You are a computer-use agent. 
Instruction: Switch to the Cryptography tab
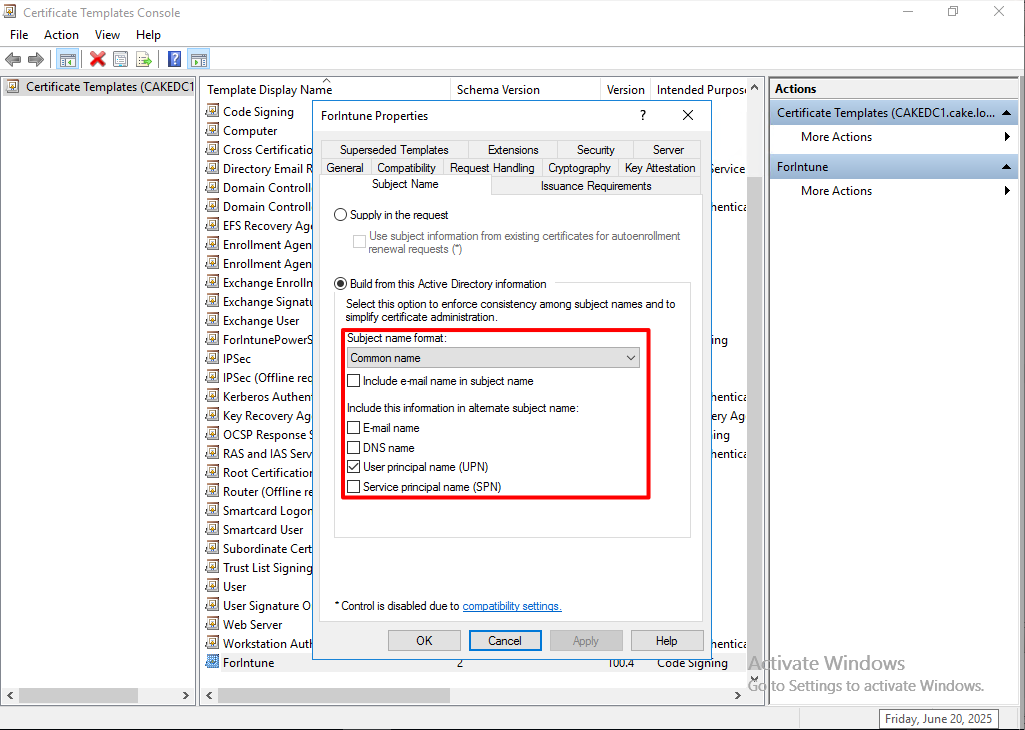click(580, 168)
